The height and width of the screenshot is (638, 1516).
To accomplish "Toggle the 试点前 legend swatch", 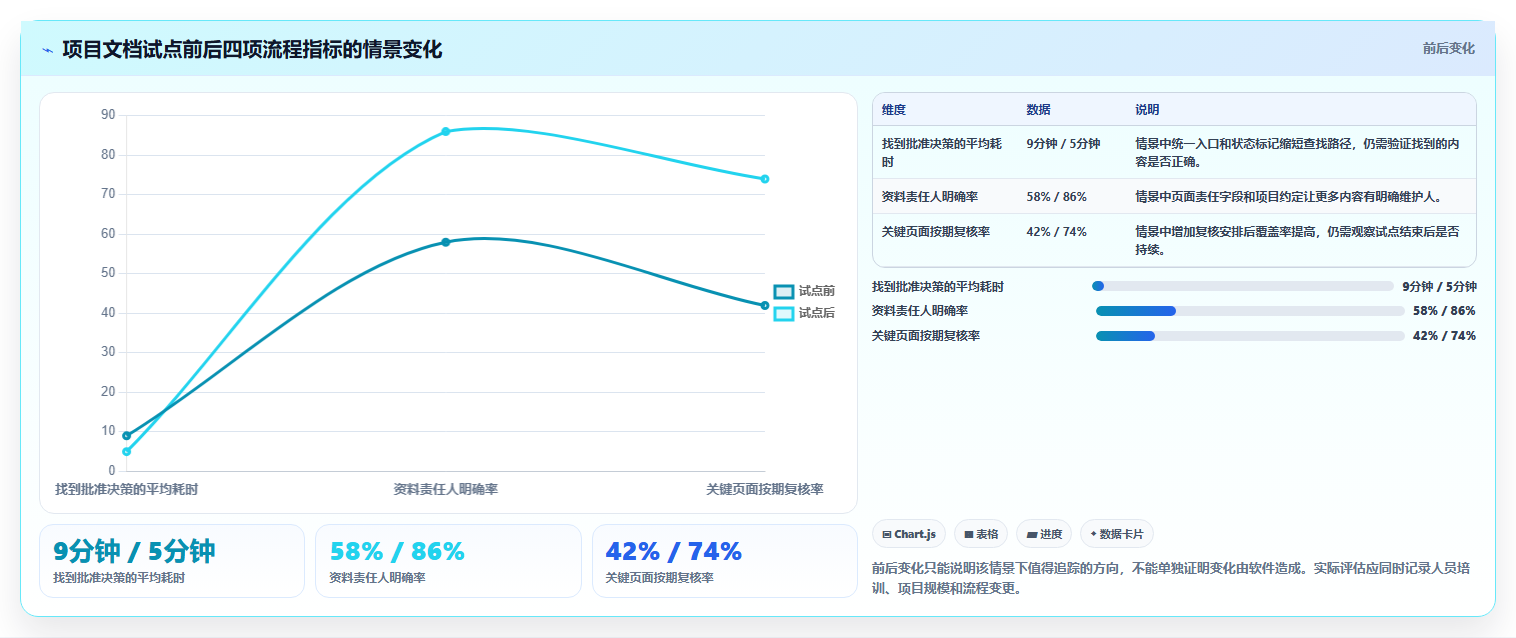I will [784, 291].
